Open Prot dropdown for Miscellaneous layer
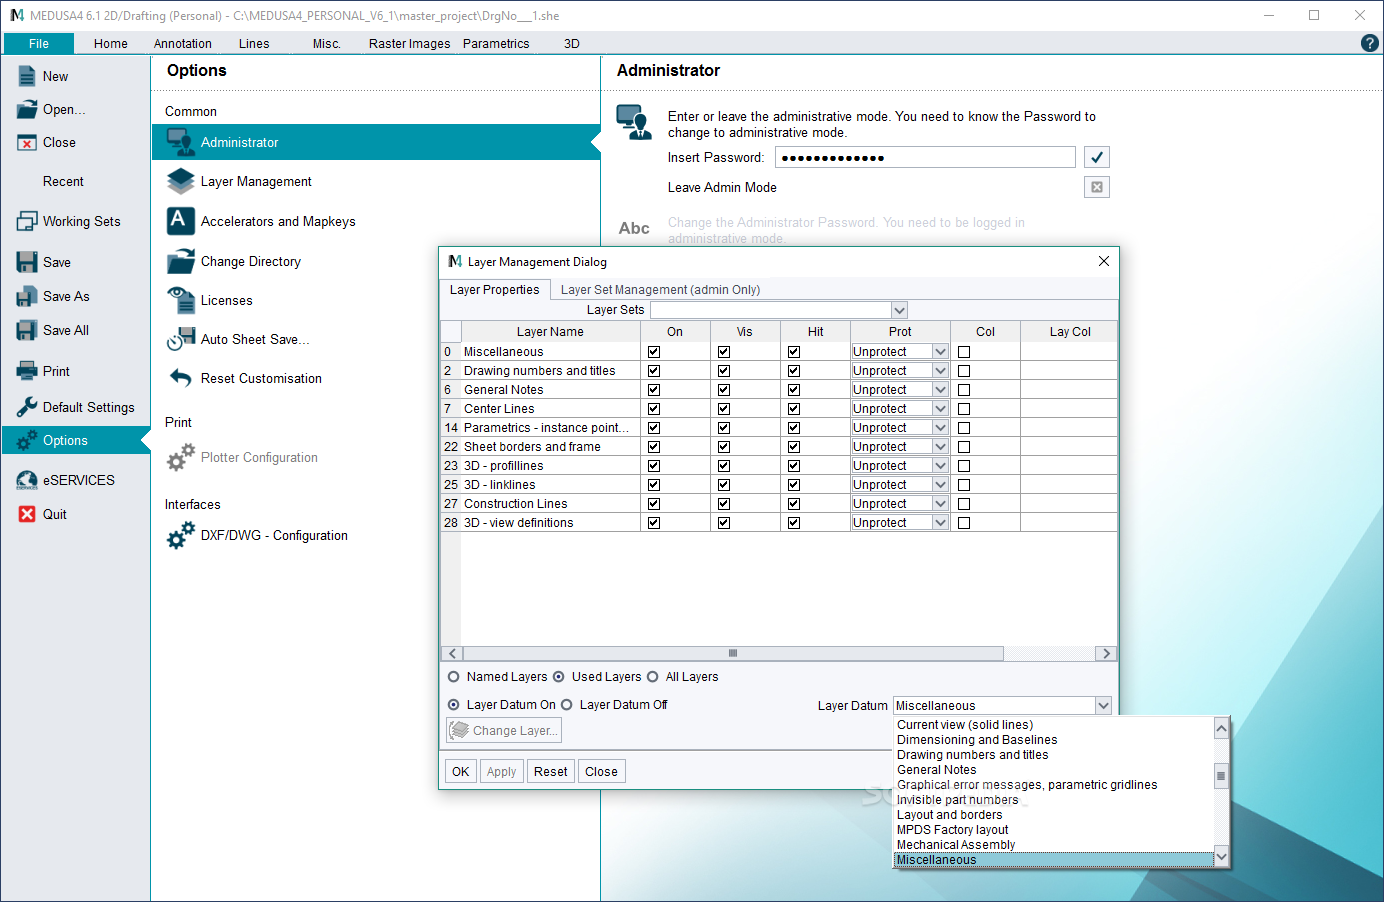 (x=940, y=352)
